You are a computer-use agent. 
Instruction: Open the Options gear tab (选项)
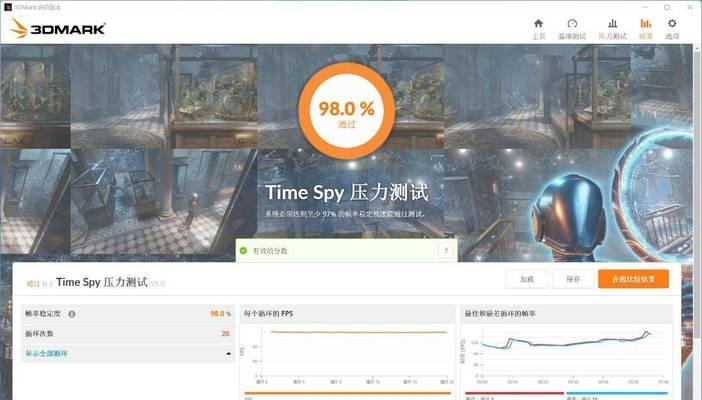(672, 29)
